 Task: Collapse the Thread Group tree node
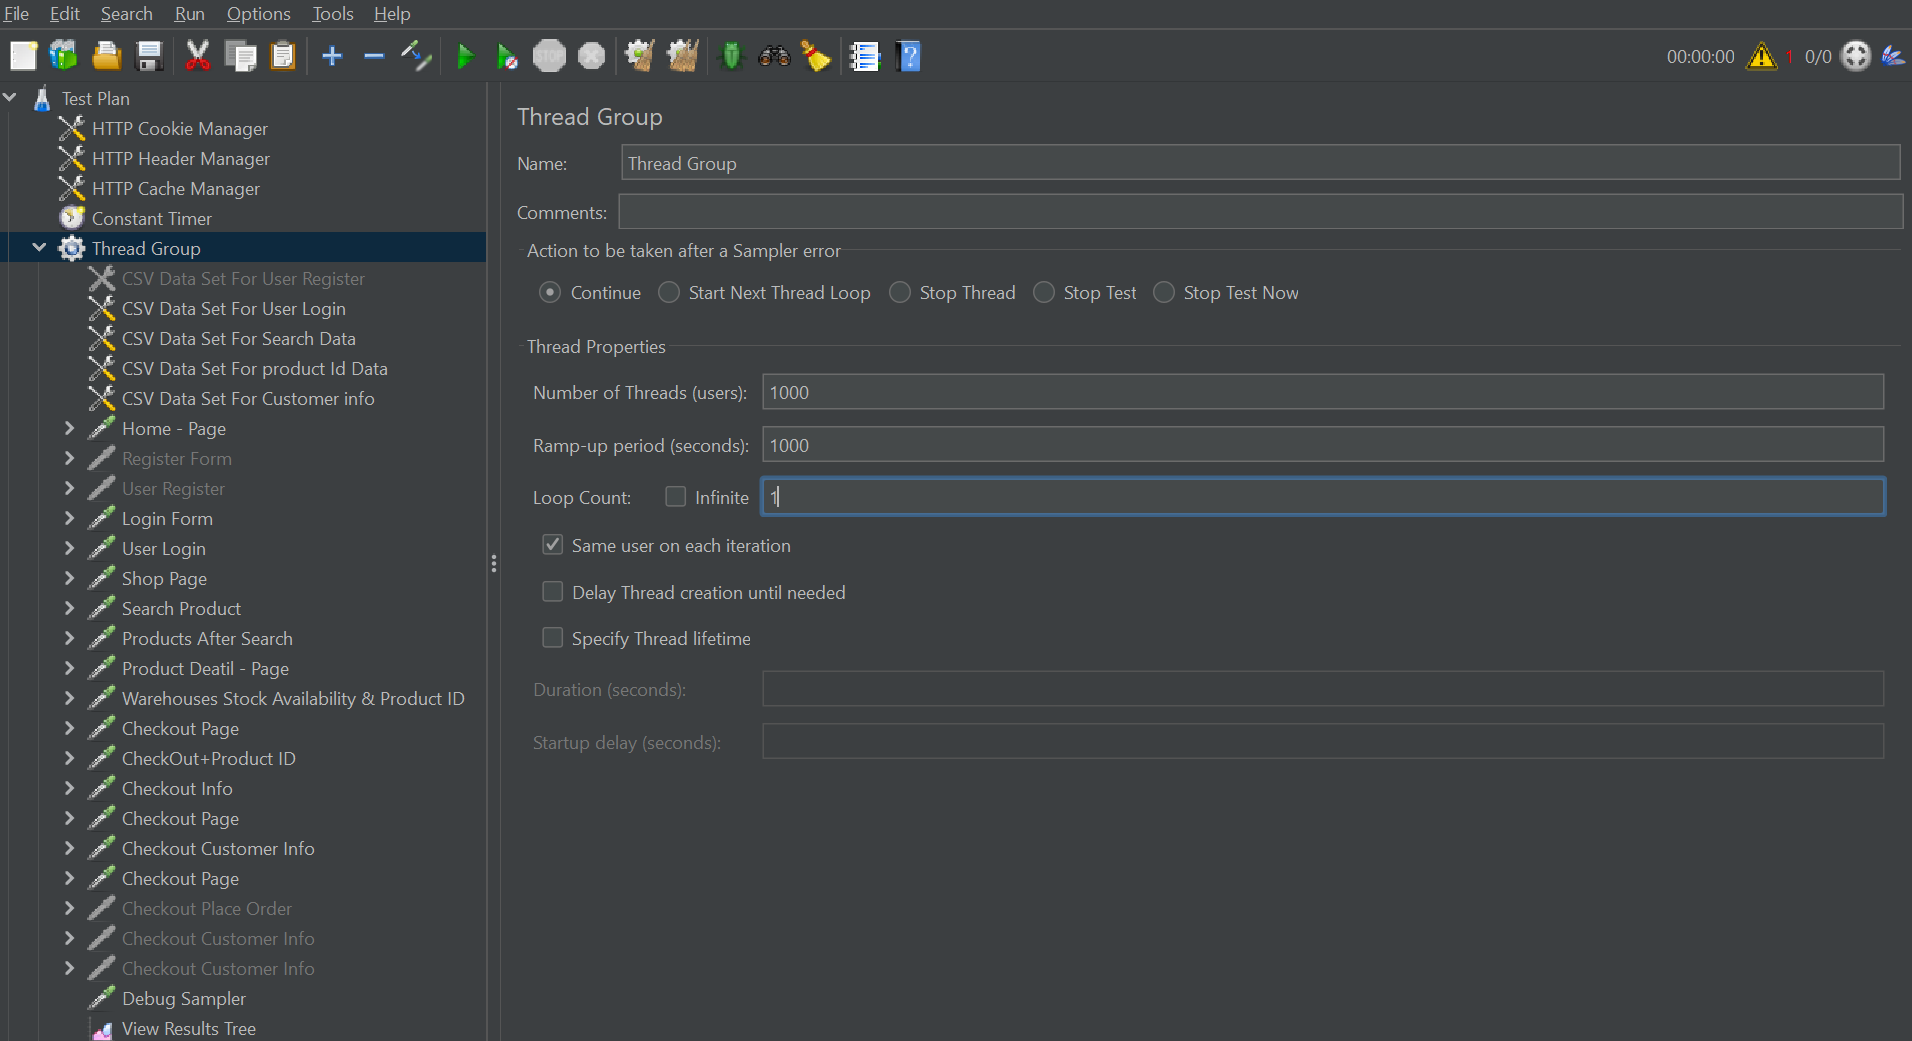(39, 248)
